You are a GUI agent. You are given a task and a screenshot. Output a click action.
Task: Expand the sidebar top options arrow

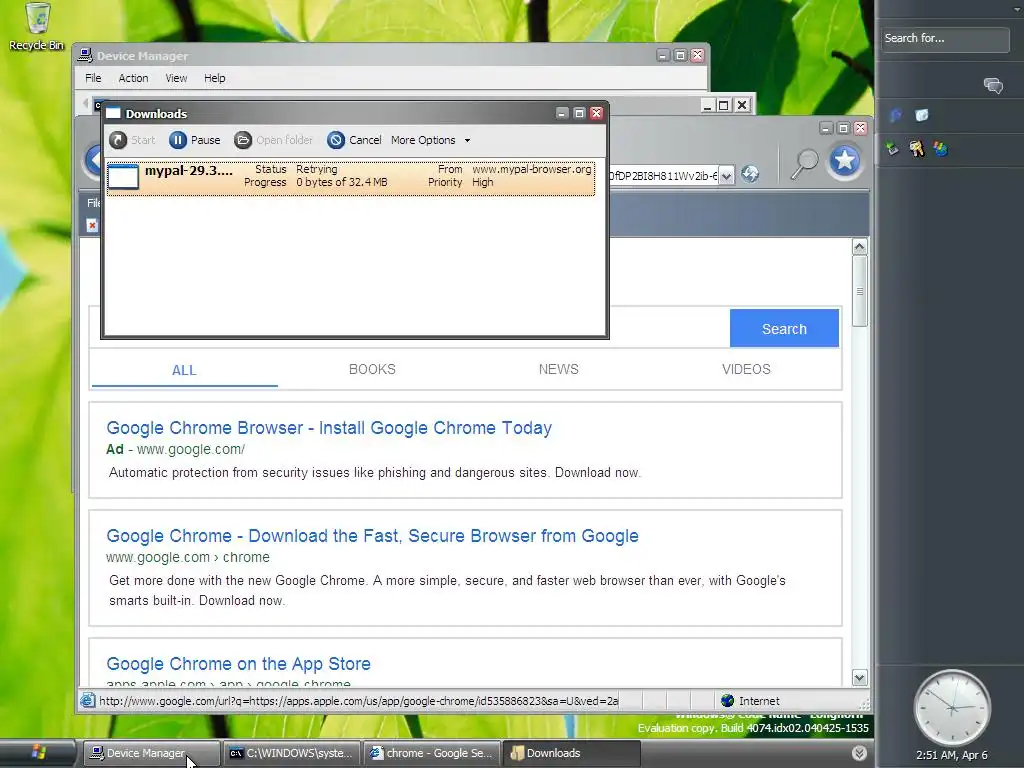click(1017, 9)
